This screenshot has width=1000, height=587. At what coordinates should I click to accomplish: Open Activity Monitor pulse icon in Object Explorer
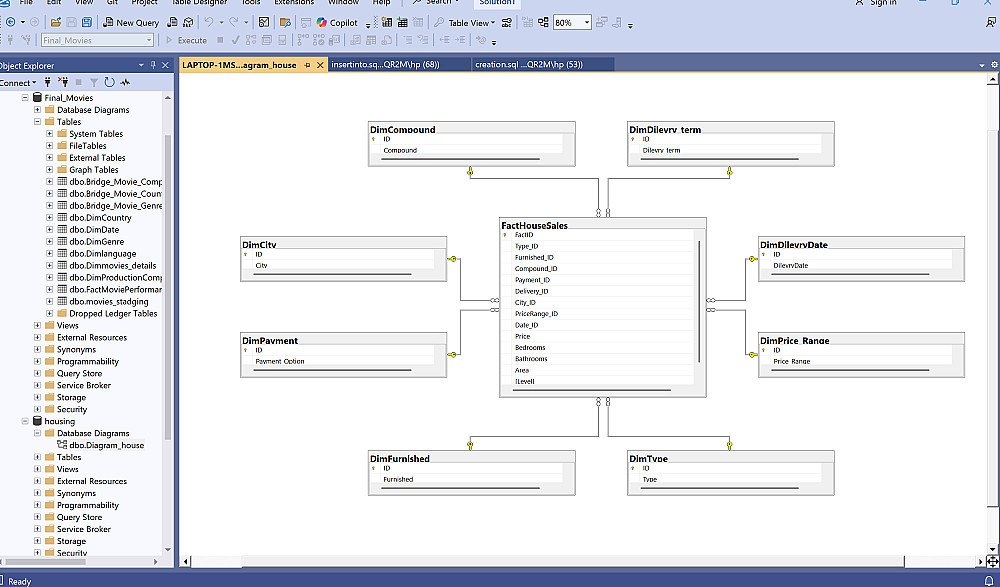click(x=125, y=82)
